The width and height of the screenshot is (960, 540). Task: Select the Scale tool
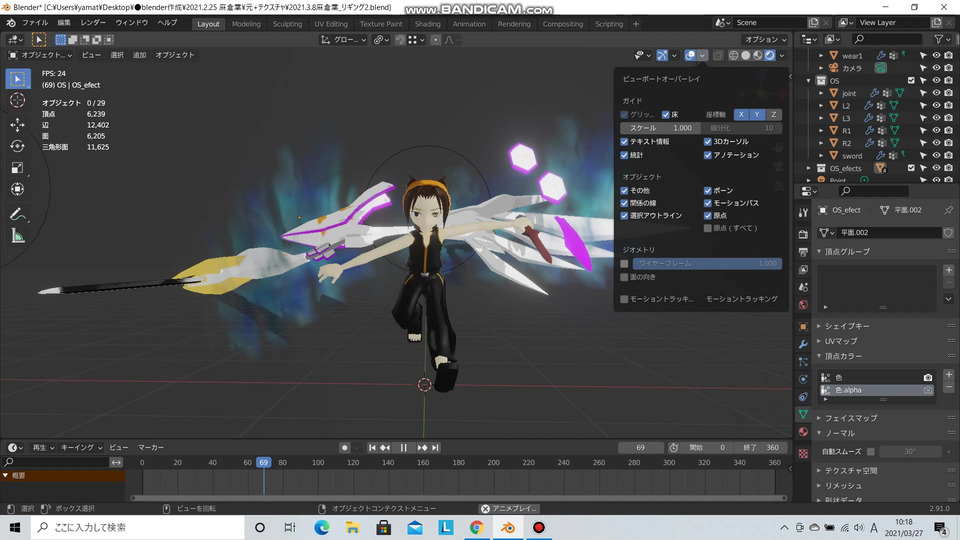click(x=17, y=168)
